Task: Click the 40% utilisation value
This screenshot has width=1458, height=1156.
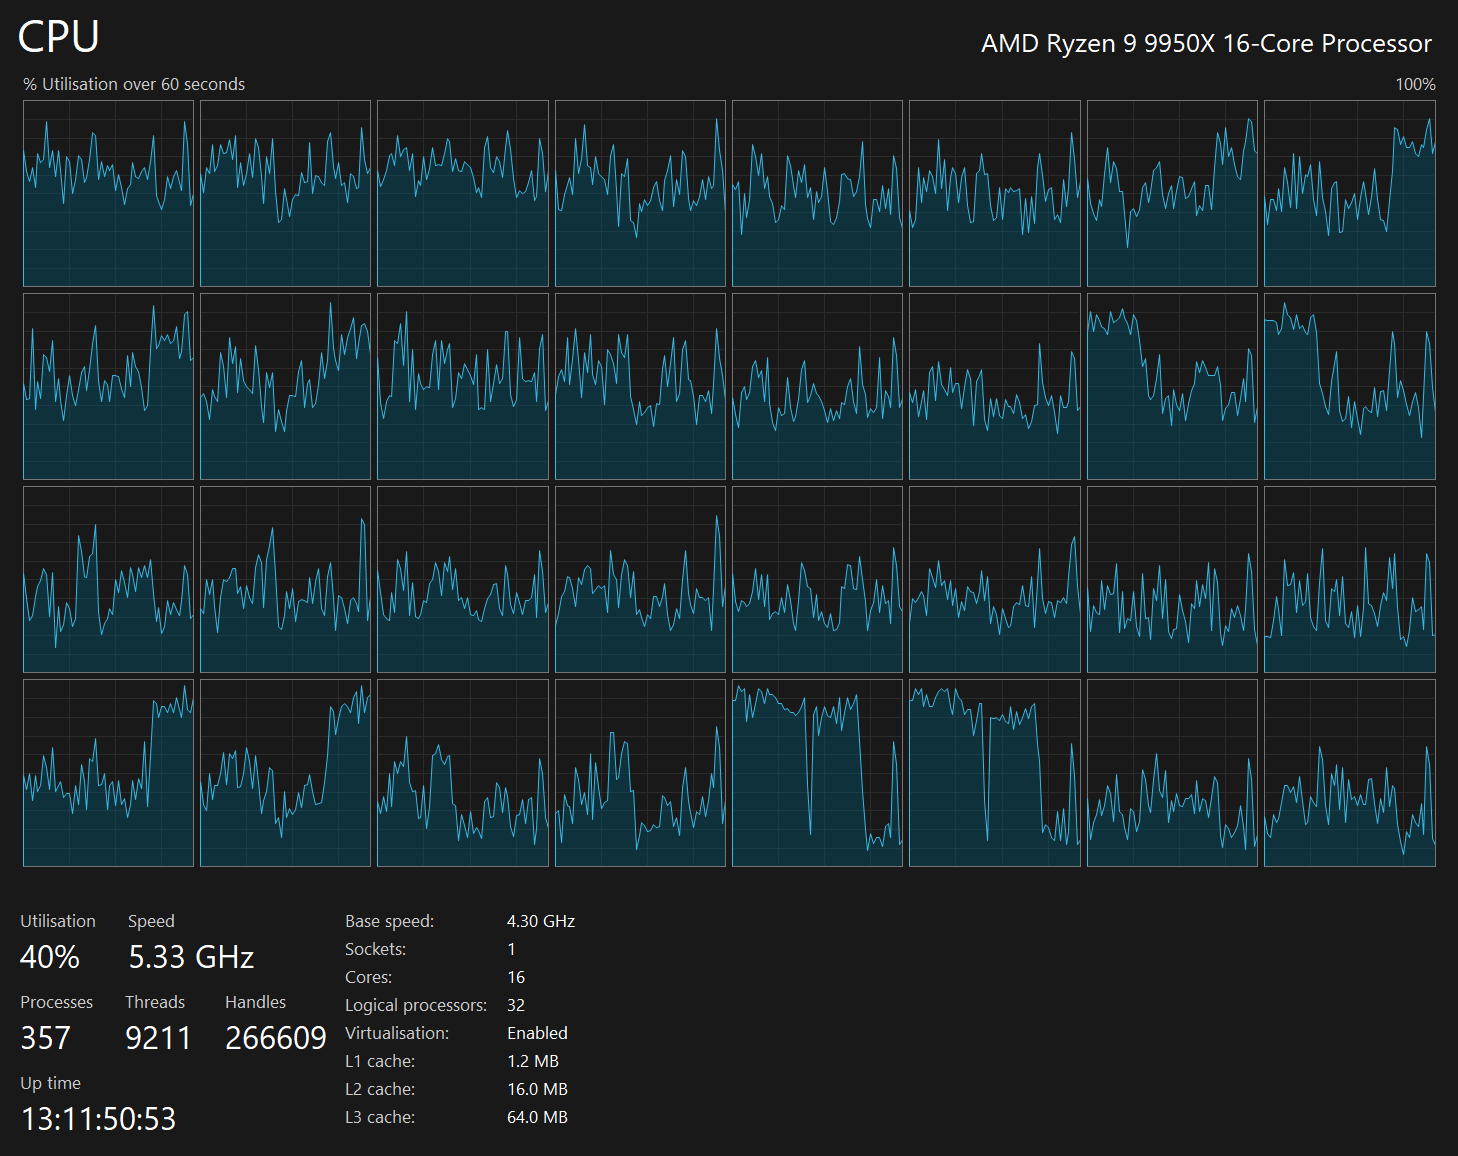Action: tap(50, 957)
